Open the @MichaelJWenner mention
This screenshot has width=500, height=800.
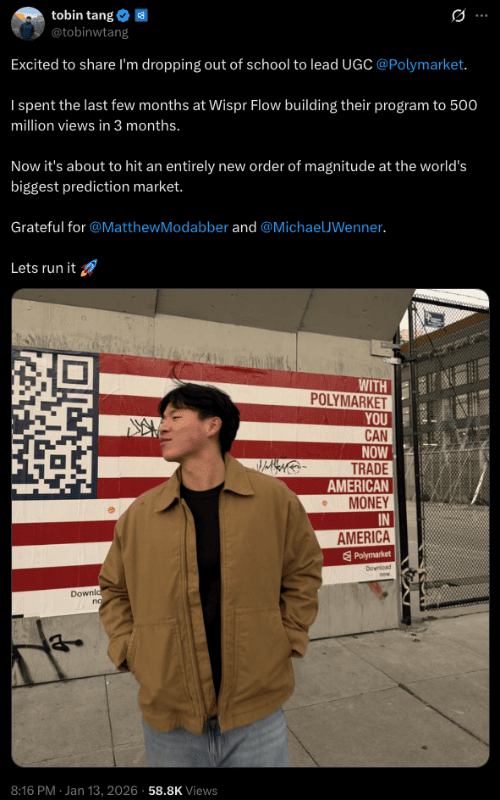pyautogui.click(x=321, y=227)
